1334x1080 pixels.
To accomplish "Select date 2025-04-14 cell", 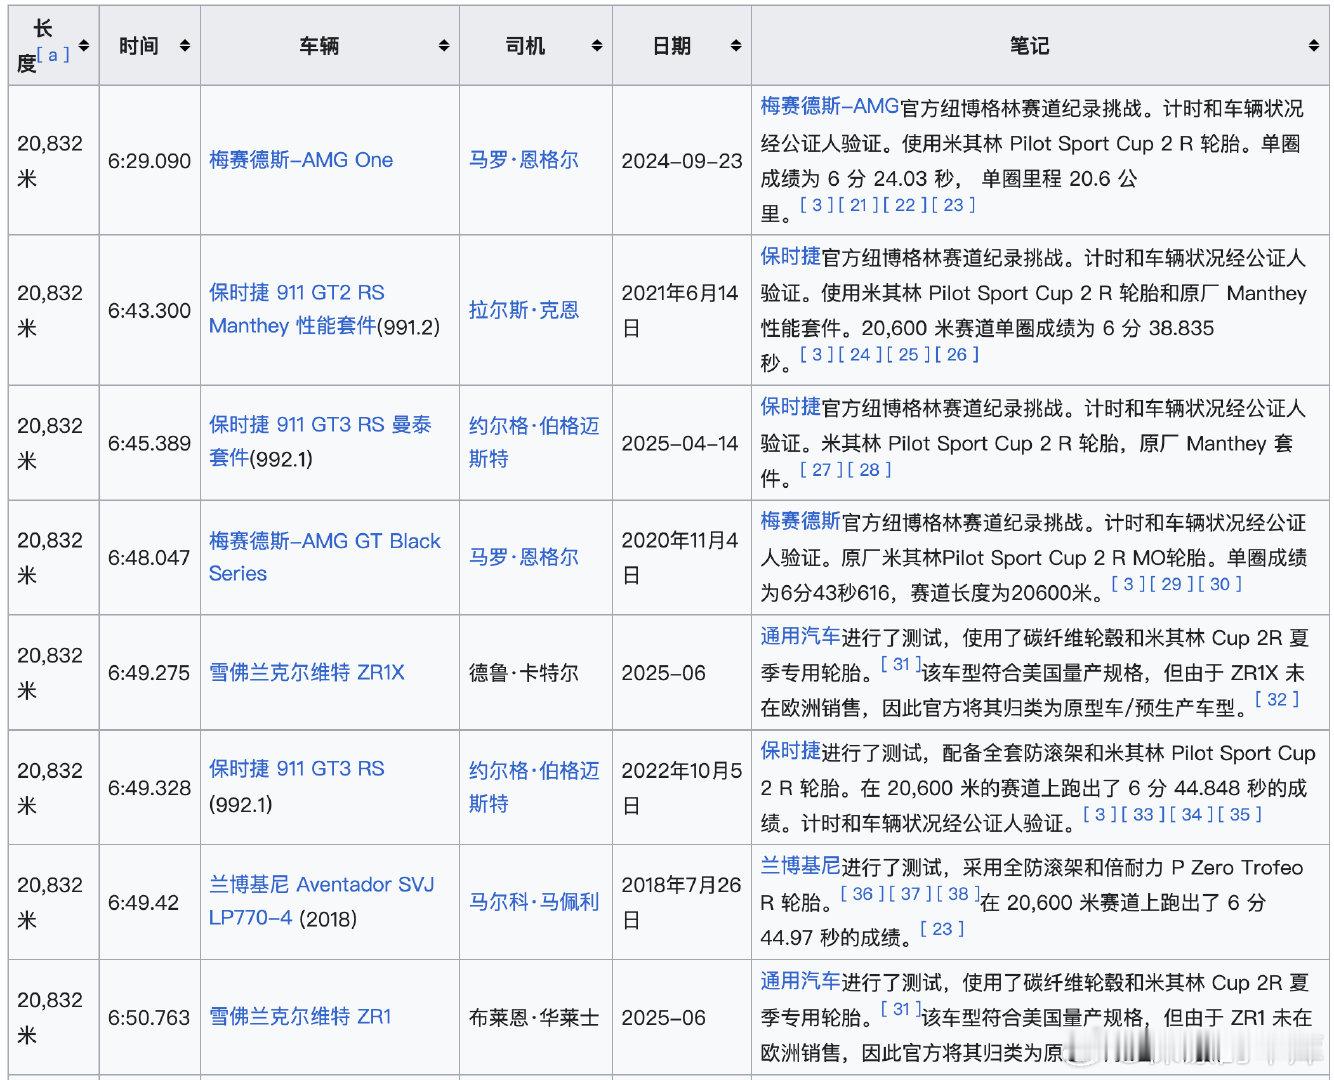I will coord(682,442).
